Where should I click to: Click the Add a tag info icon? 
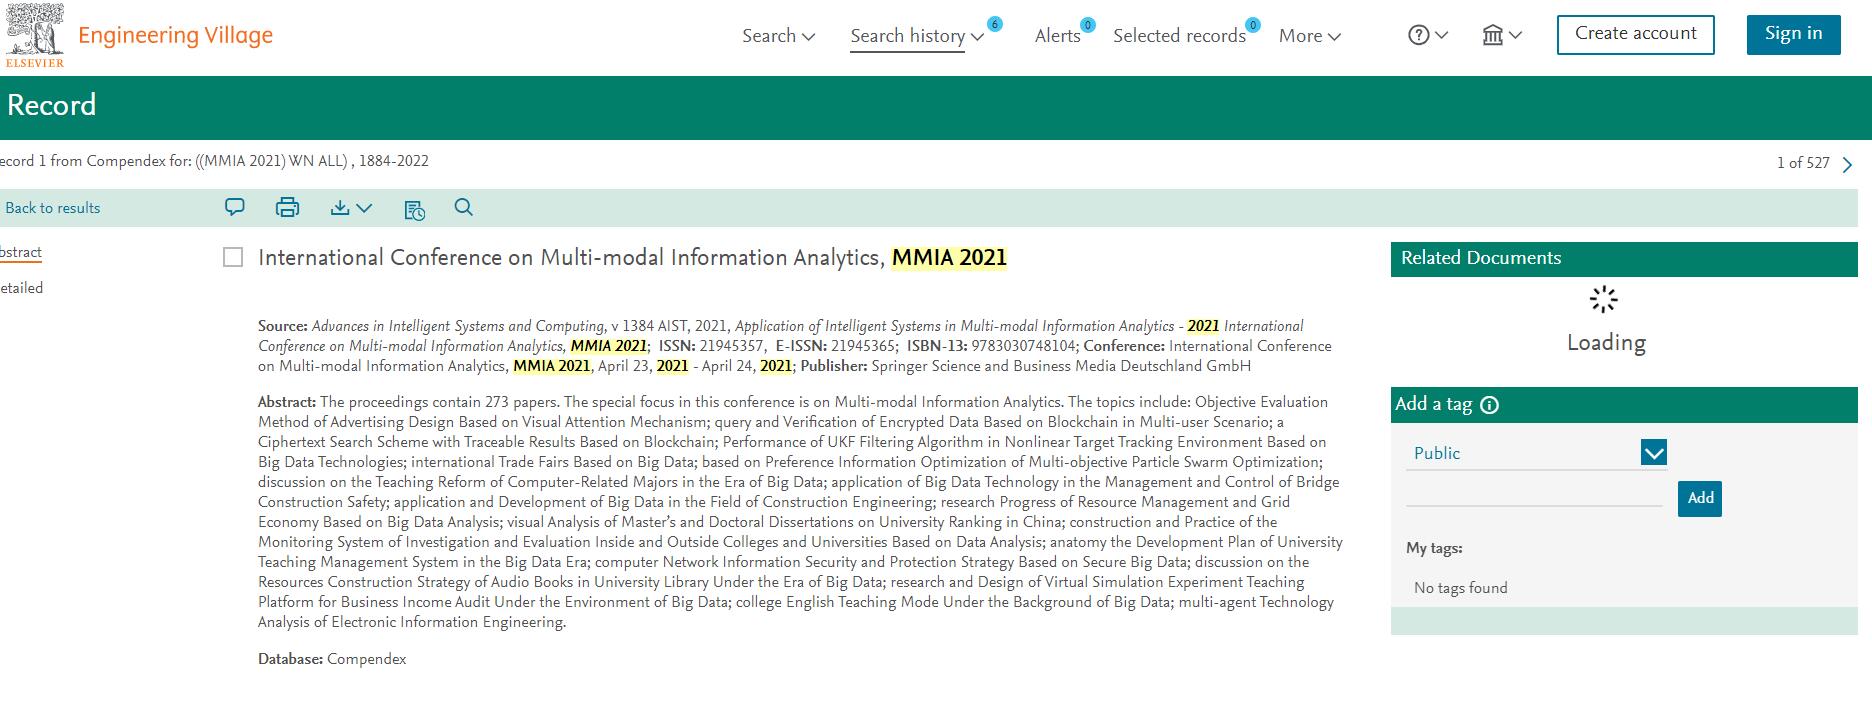[1489, 405]
